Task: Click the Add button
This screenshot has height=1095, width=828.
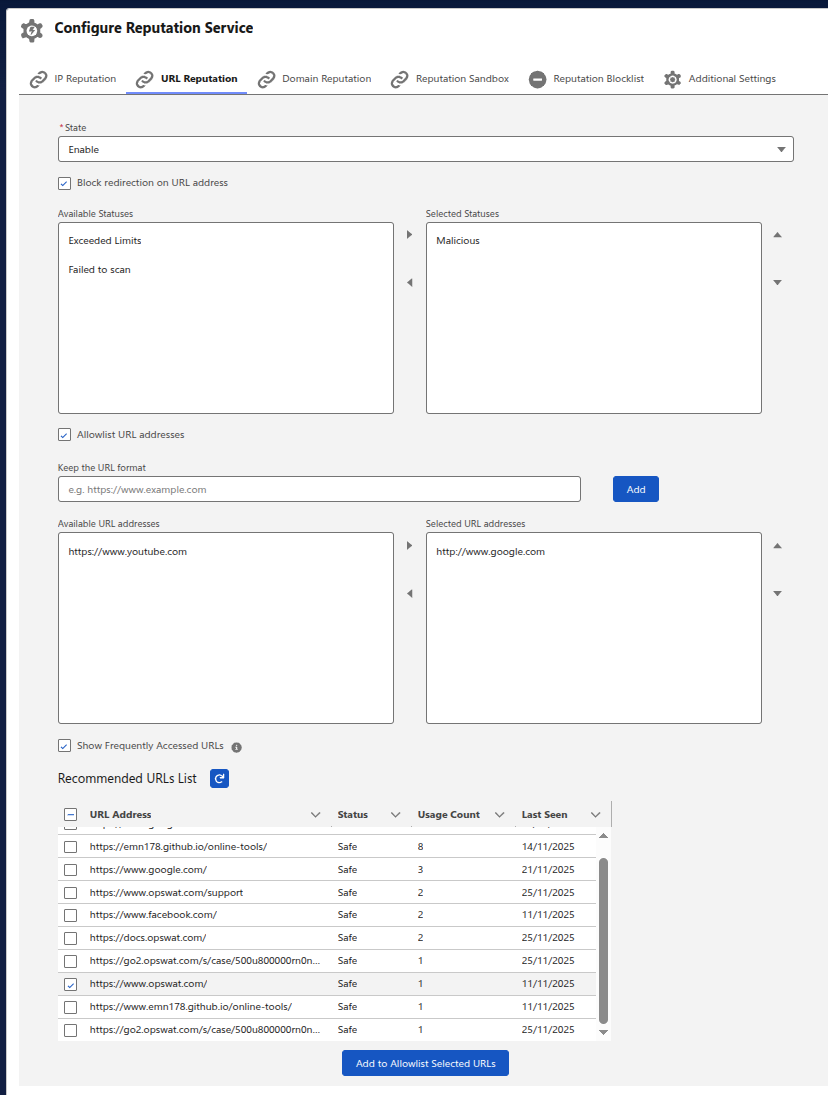Action: 635,489
